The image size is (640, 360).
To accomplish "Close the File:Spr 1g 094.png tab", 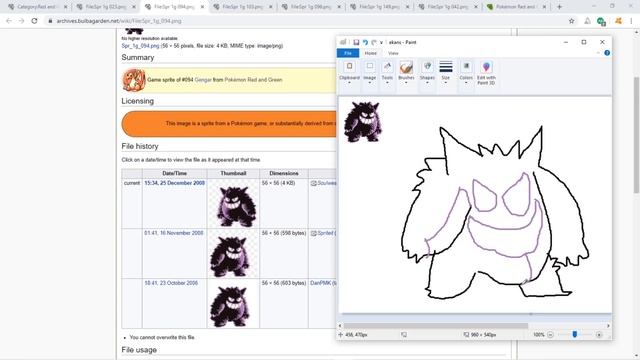I will 202,7.
